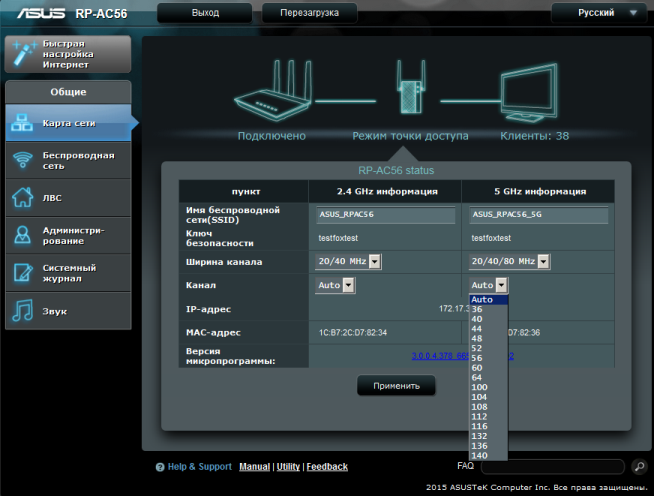Select channel 108 in the list
The width and height of the screenshot is (654, 496).
tap(488, 407)
